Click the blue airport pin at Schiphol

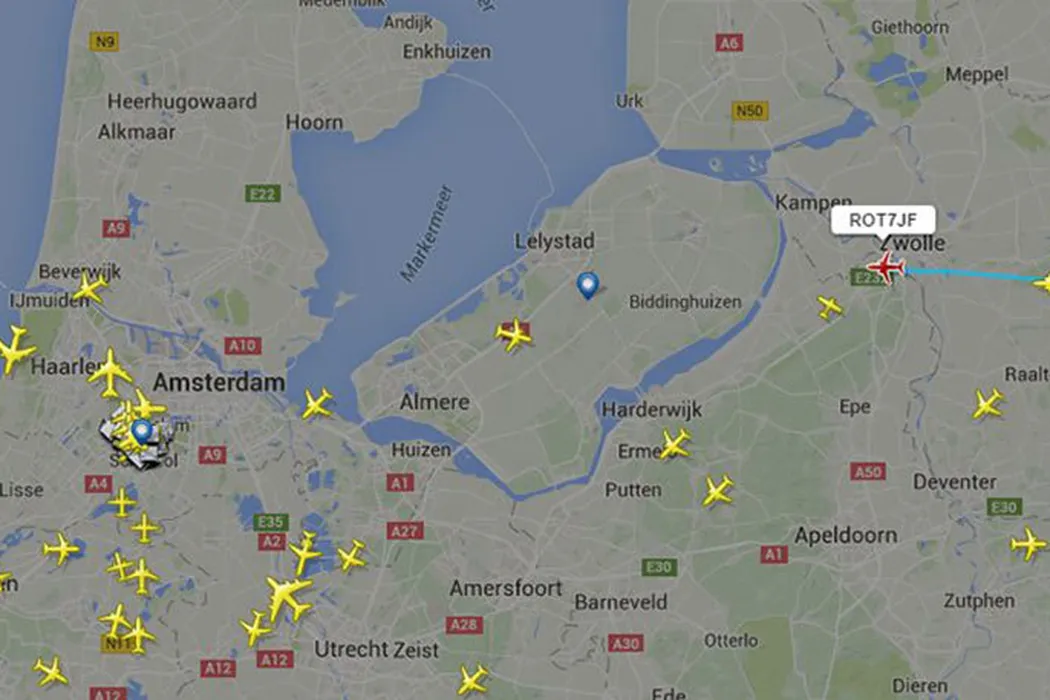coord(141,432)
